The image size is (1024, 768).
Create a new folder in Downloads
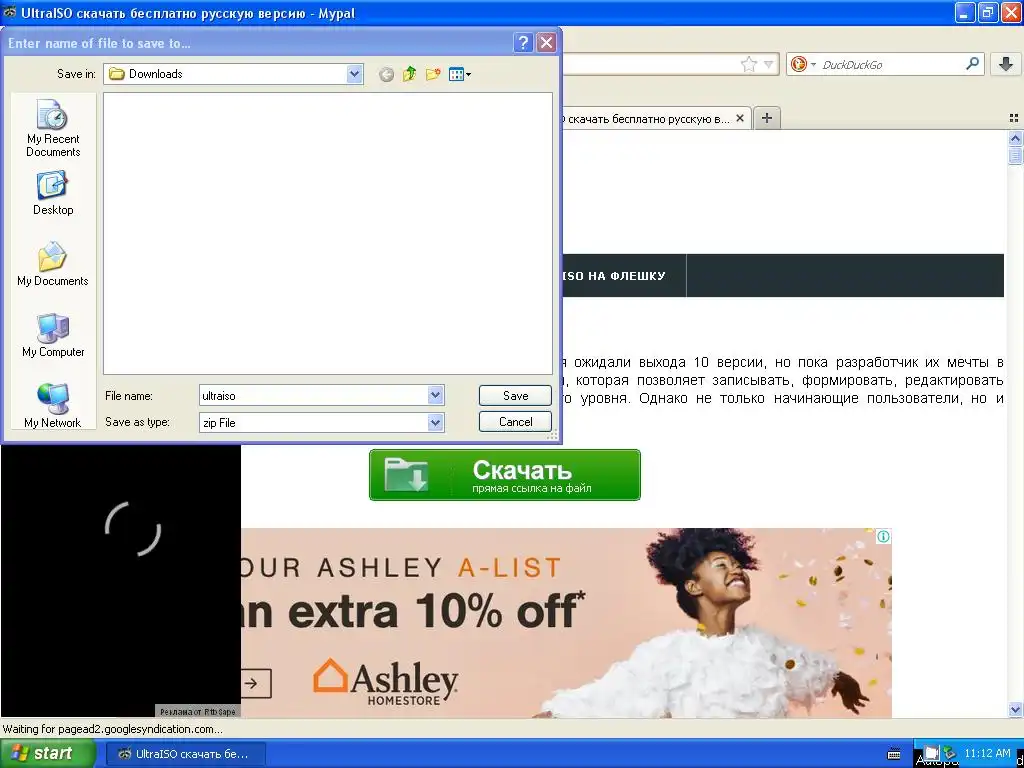(x=433, y=74)
